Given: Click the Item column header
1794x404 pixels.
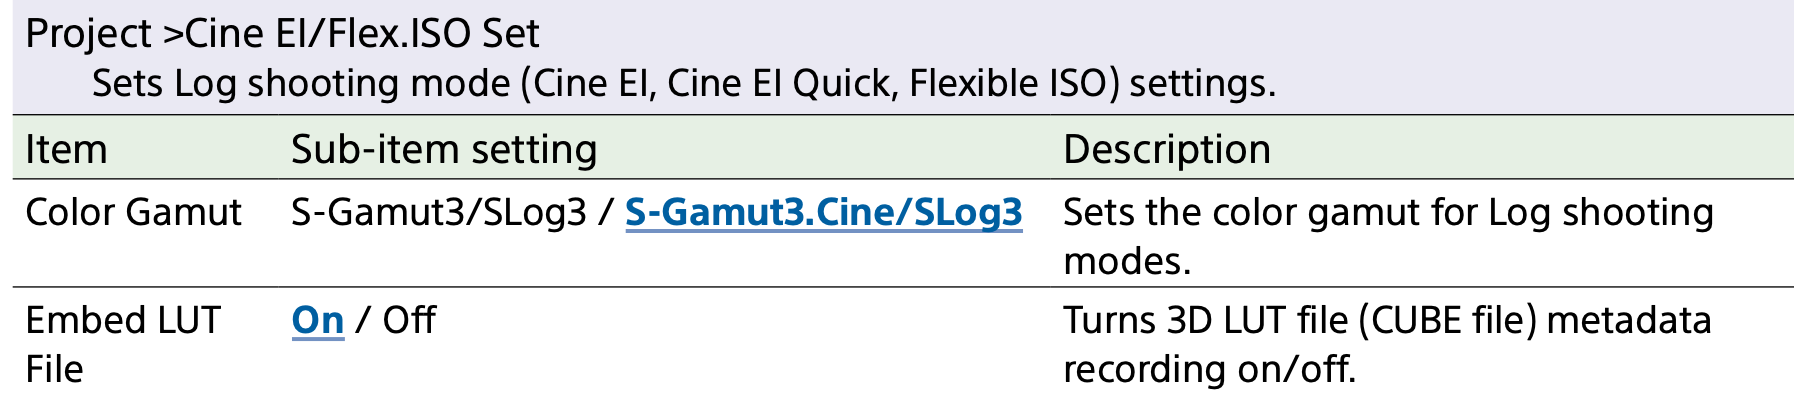Looking at the screenshot, I should [x=66, y=150].
